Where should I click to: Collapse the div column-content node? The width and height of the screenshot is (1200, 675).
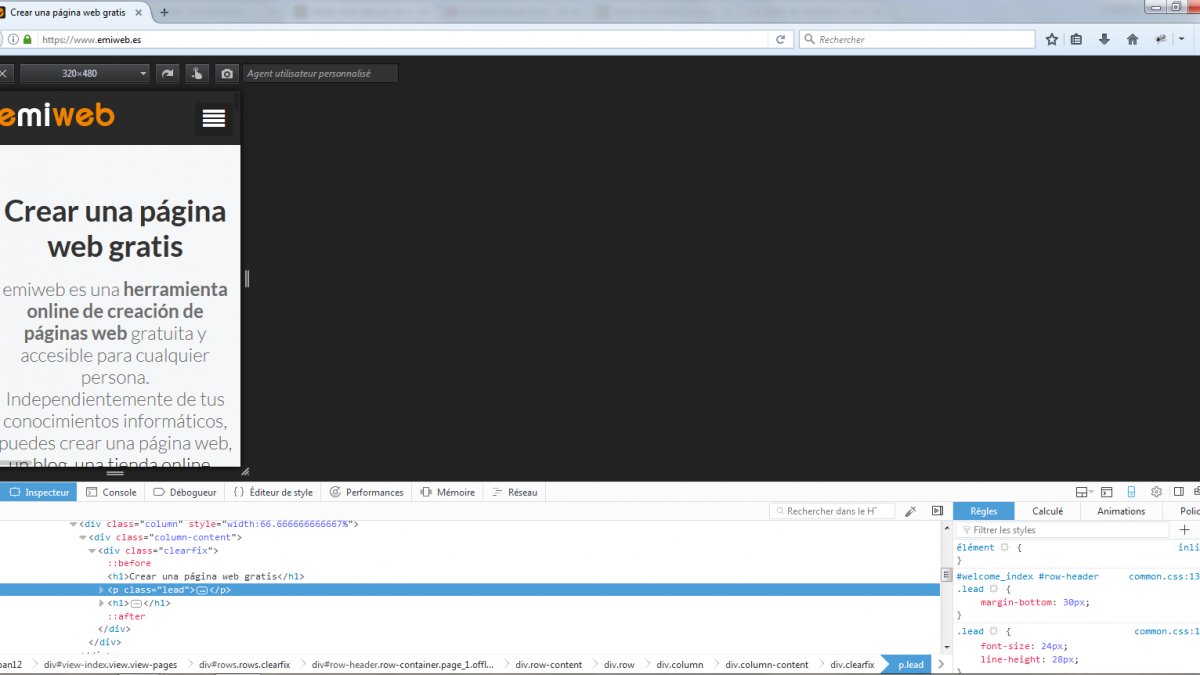[x=82, y=537]
